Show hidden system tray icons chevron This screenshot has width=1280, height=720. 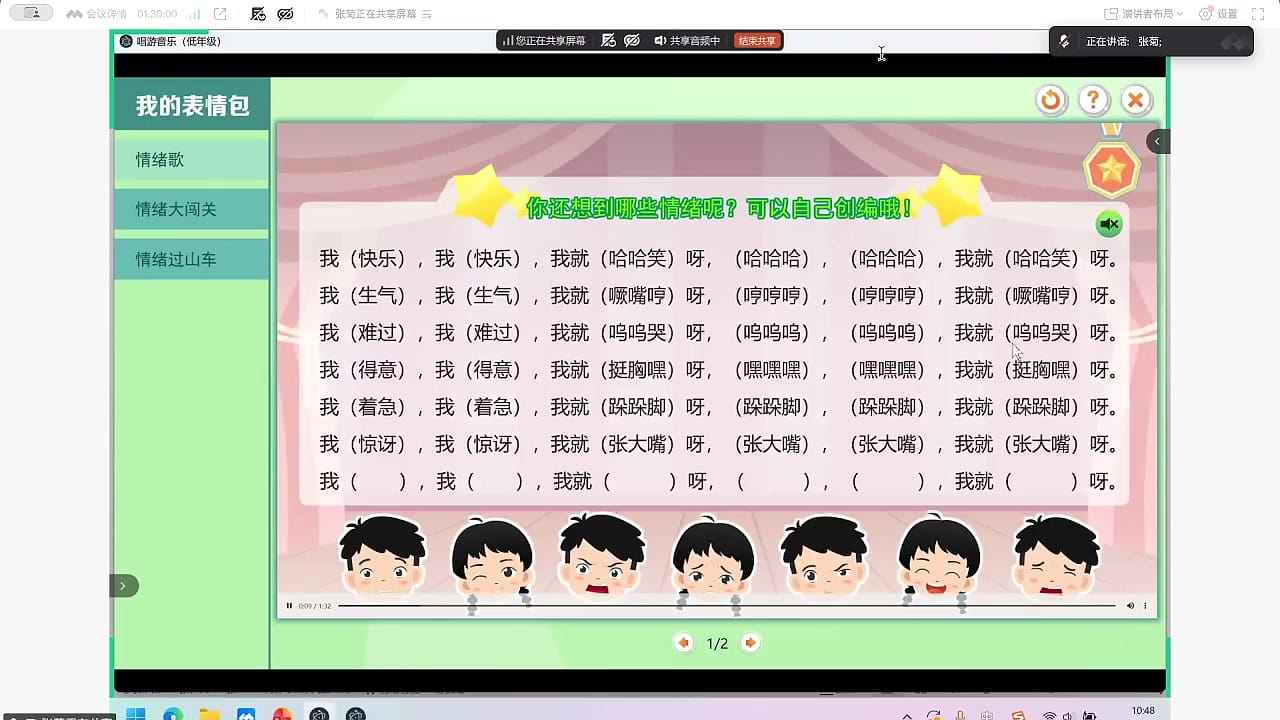(x=907, y=716)
